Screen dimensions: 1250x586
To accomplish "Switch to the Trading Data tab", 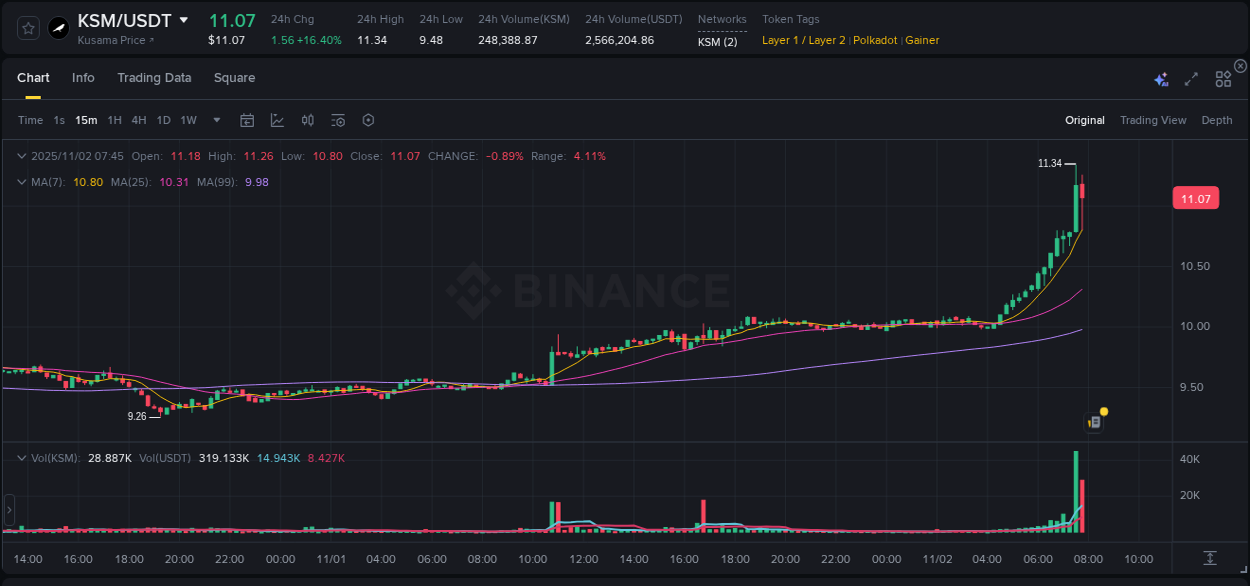I will click(154, 77).
